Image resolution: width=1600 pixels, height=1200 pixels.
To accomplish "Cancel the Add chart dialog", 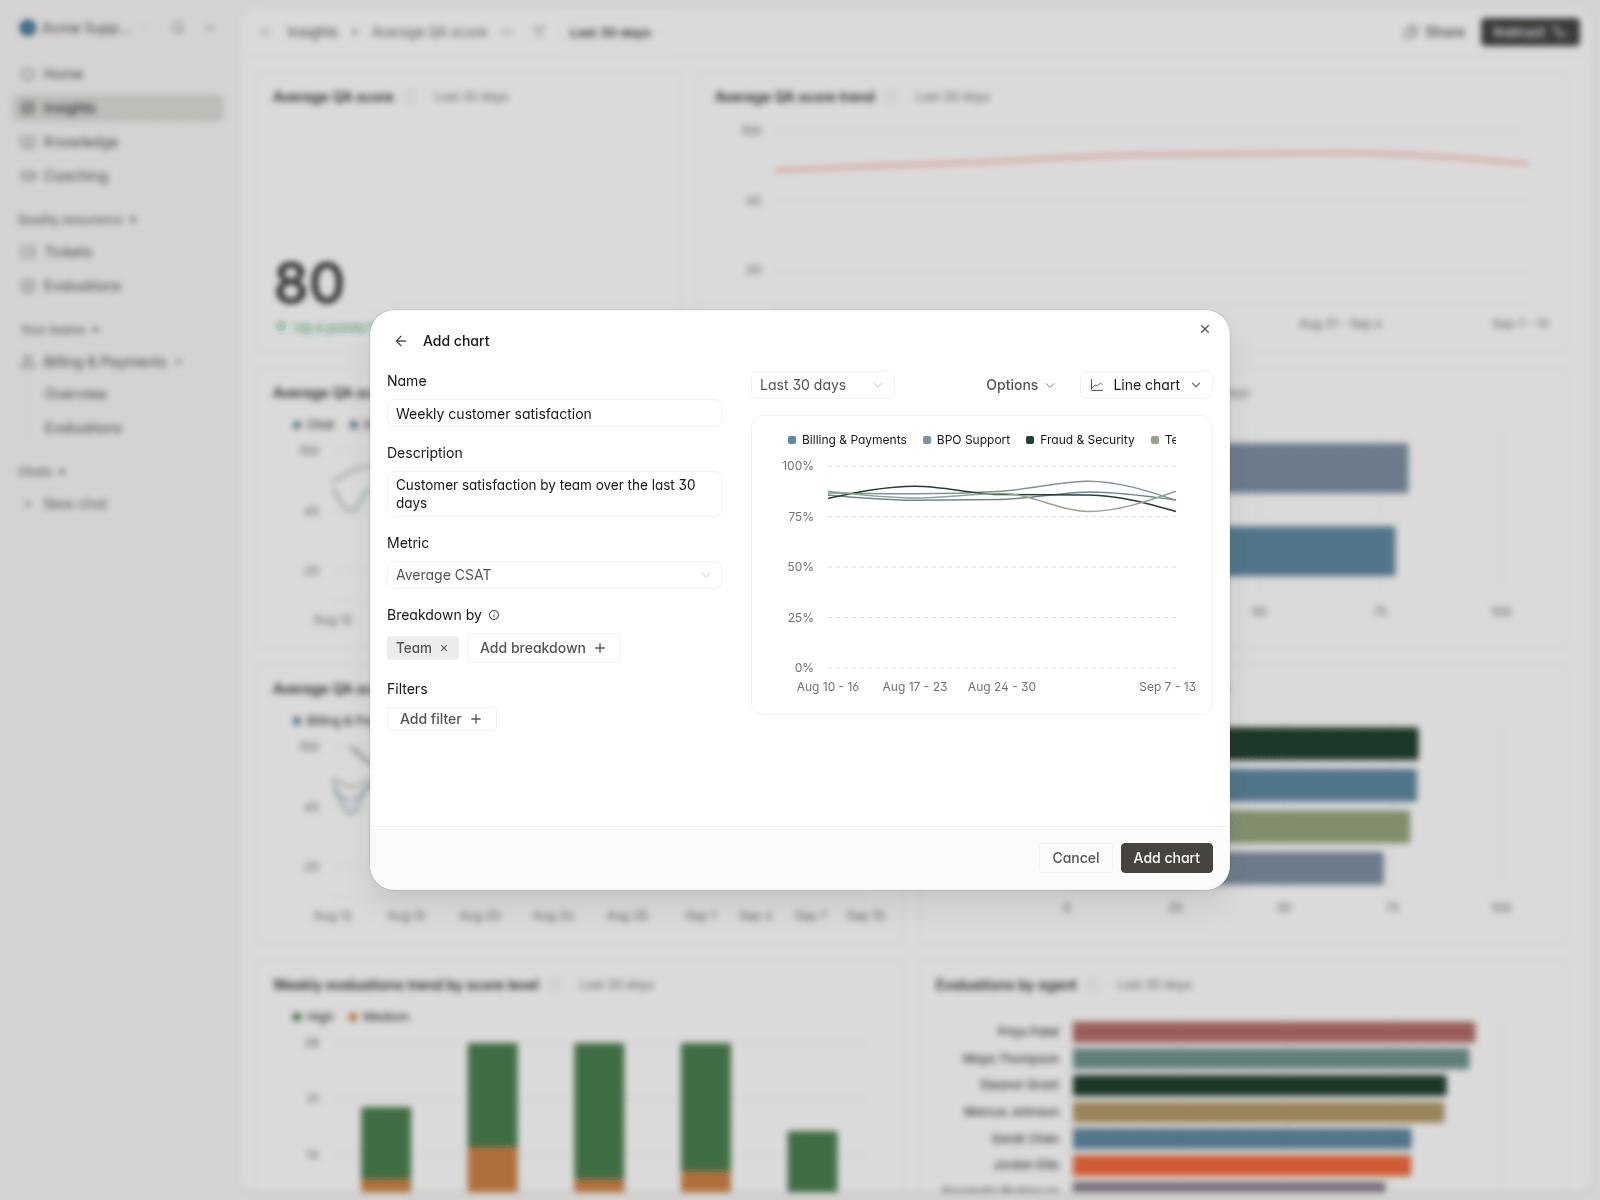I will pos(1075,858).
